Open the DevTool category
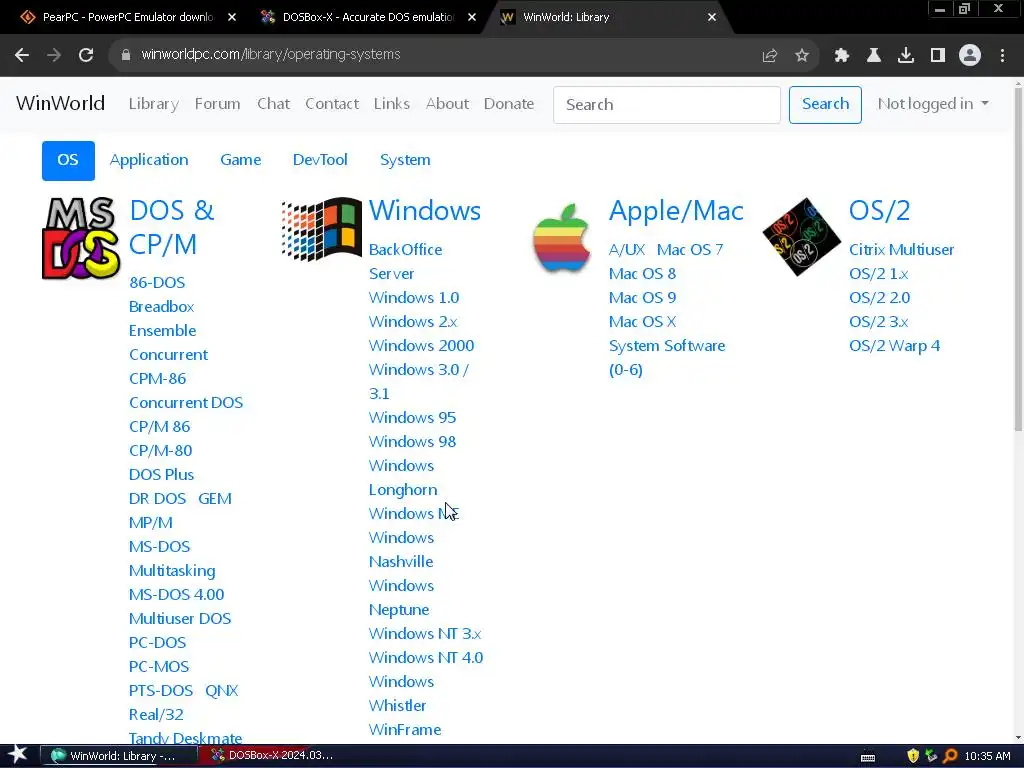Image resolution: width=1024 pixels, height=768 pixels. coord(320,160)
